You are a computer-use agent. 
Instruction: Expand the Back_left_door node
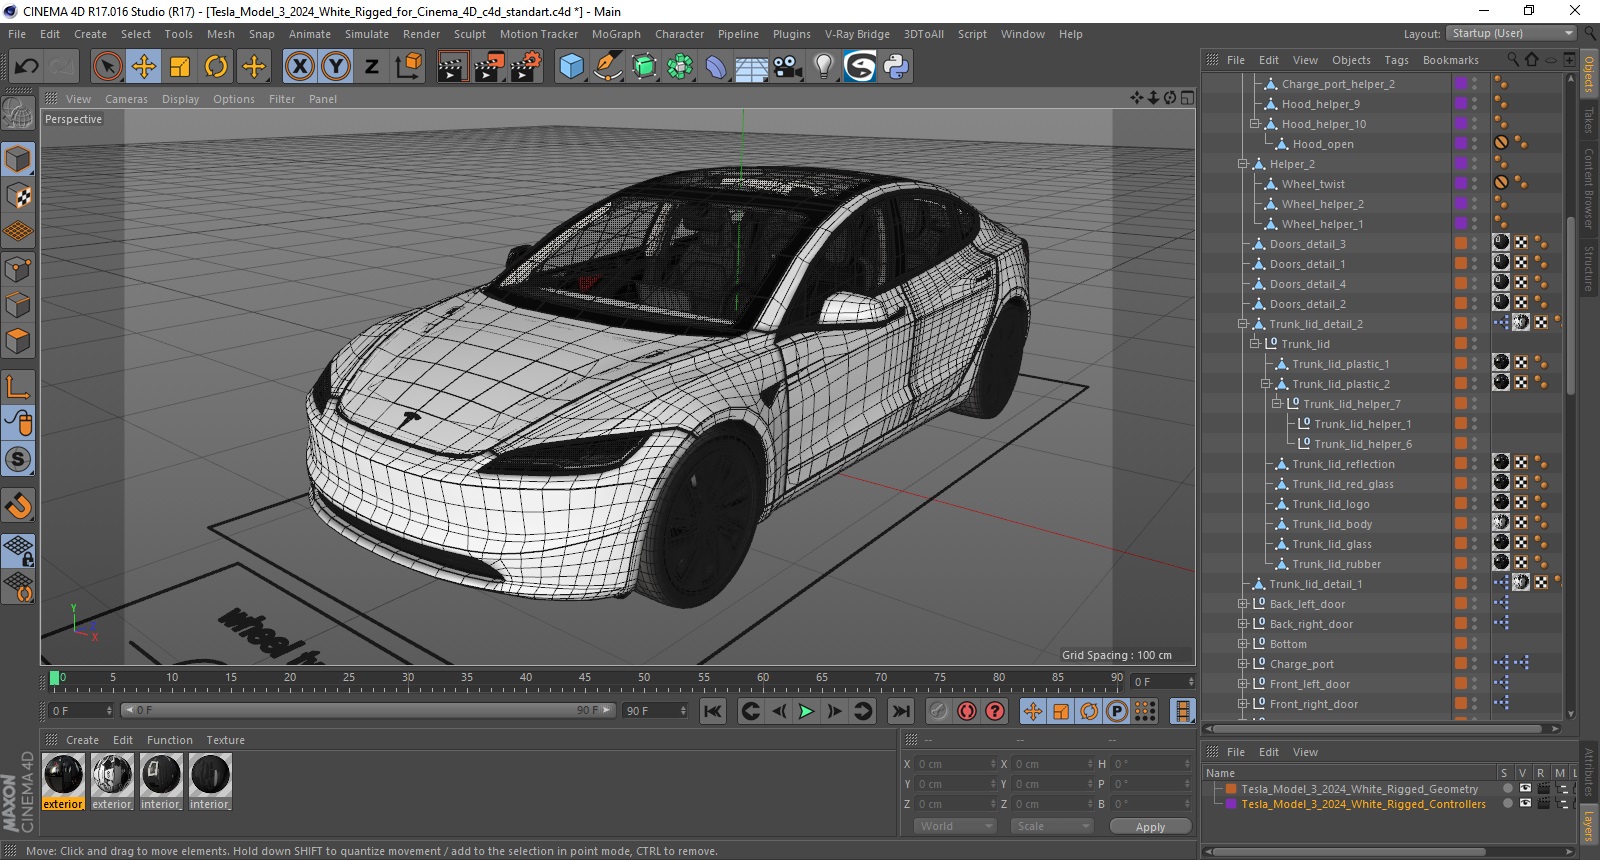[1243, 604]
